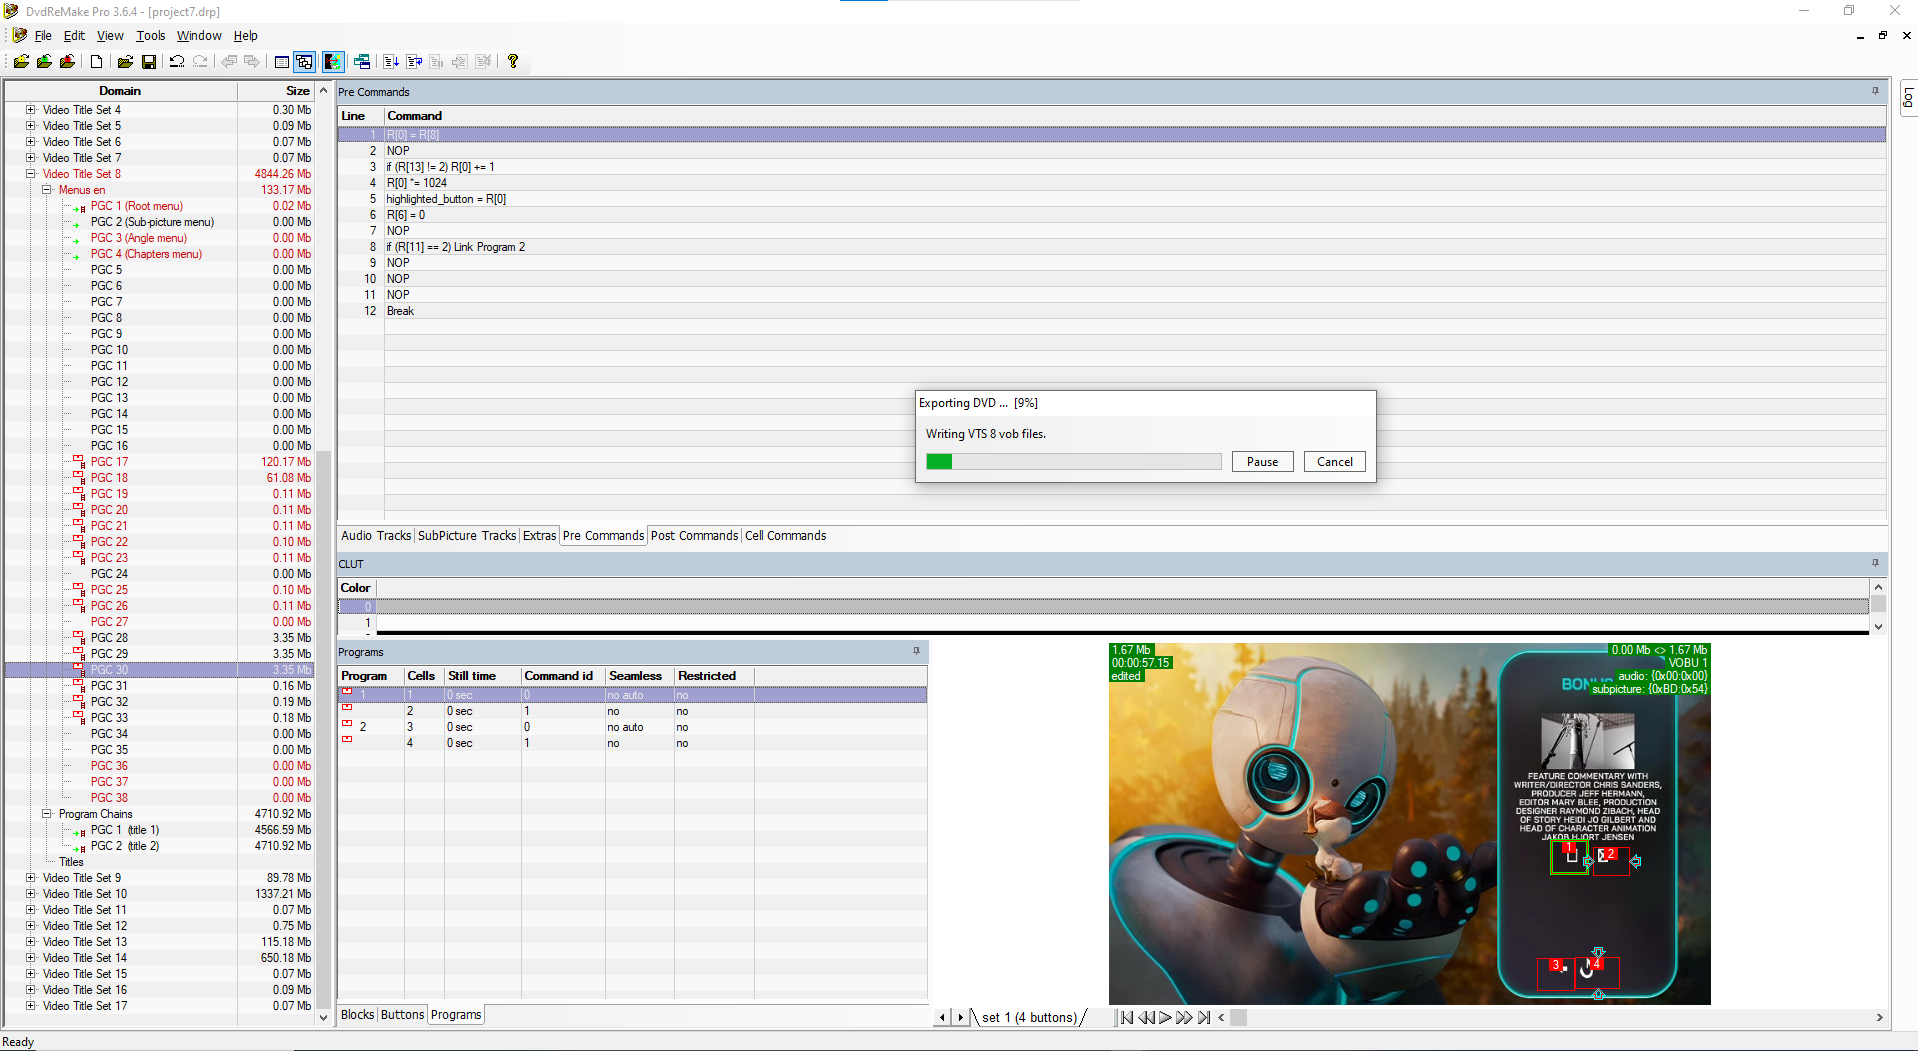Open the Tools menu
This screenshot has width=1918, height=1051.
151,36
